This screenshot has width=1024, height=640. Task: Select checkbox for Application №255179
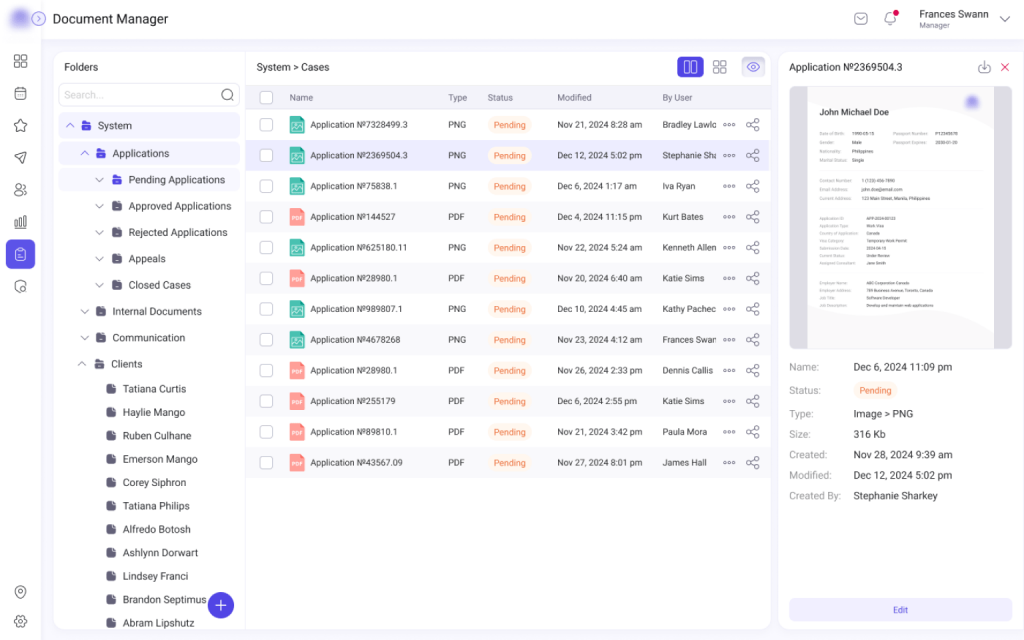click(266, 401)
